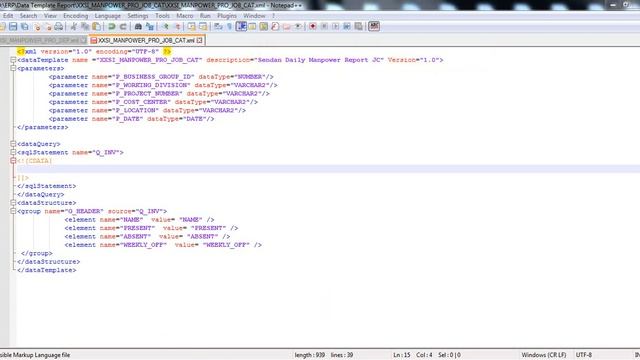Image resolution: width=640 pixels, height=360 pixels.
Task: Click the Paste toolbar icon
Action: (96, 27)
